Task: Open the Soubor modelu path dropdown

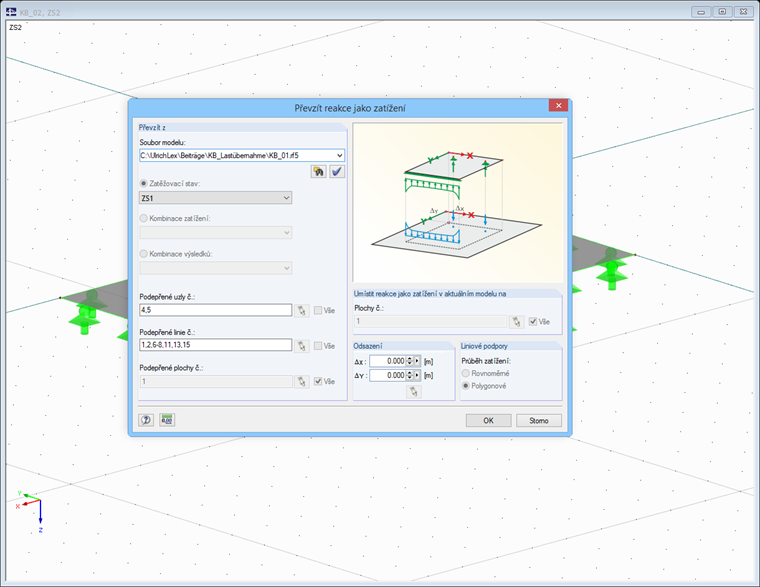Action: tap(339, 156)
